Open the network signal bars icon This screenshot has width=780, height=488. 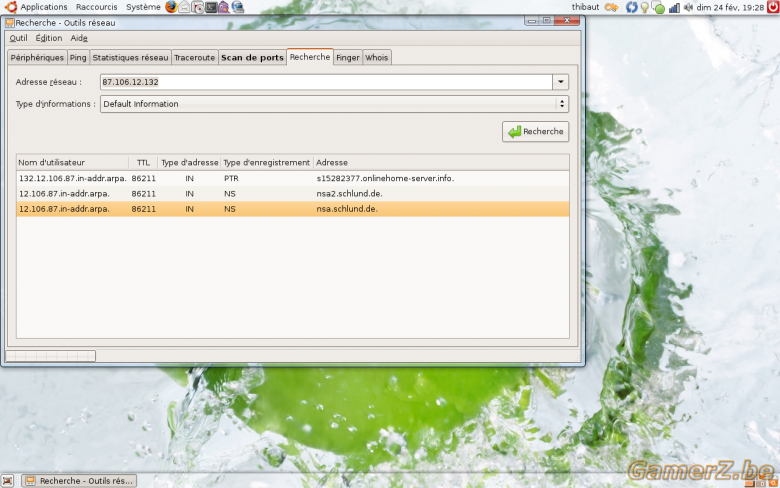(674, 7)
